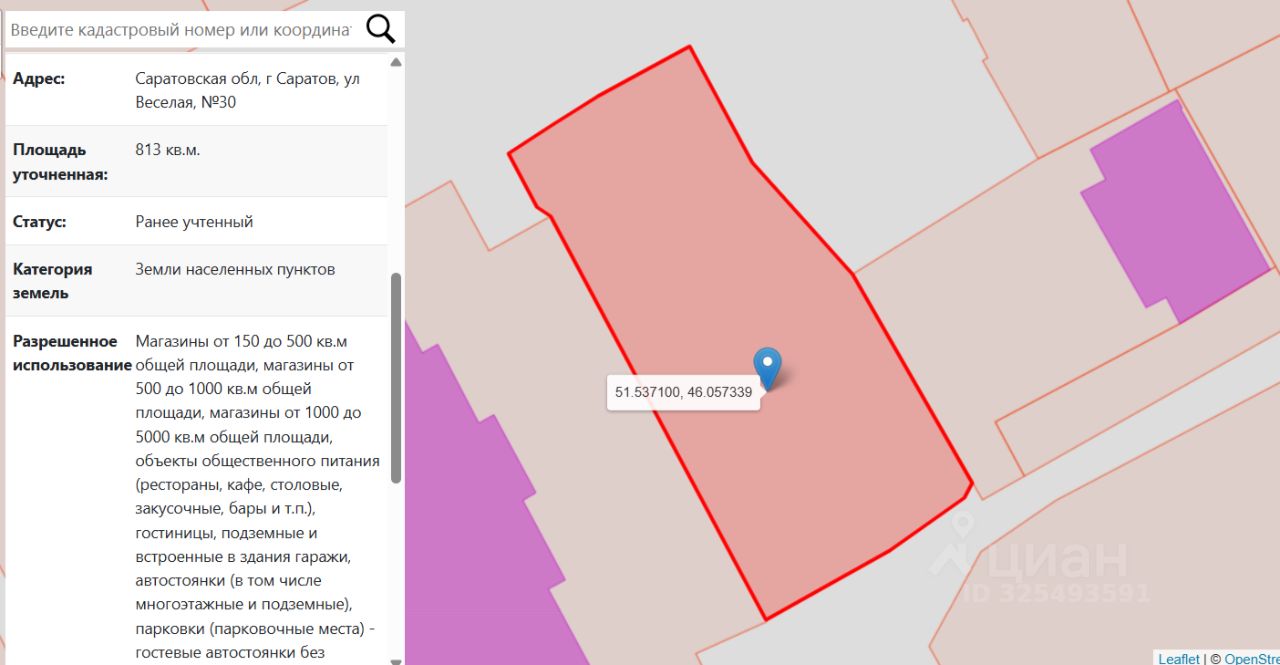
Task: Click the magnifying glass search icon
Action: pos(381,29)
